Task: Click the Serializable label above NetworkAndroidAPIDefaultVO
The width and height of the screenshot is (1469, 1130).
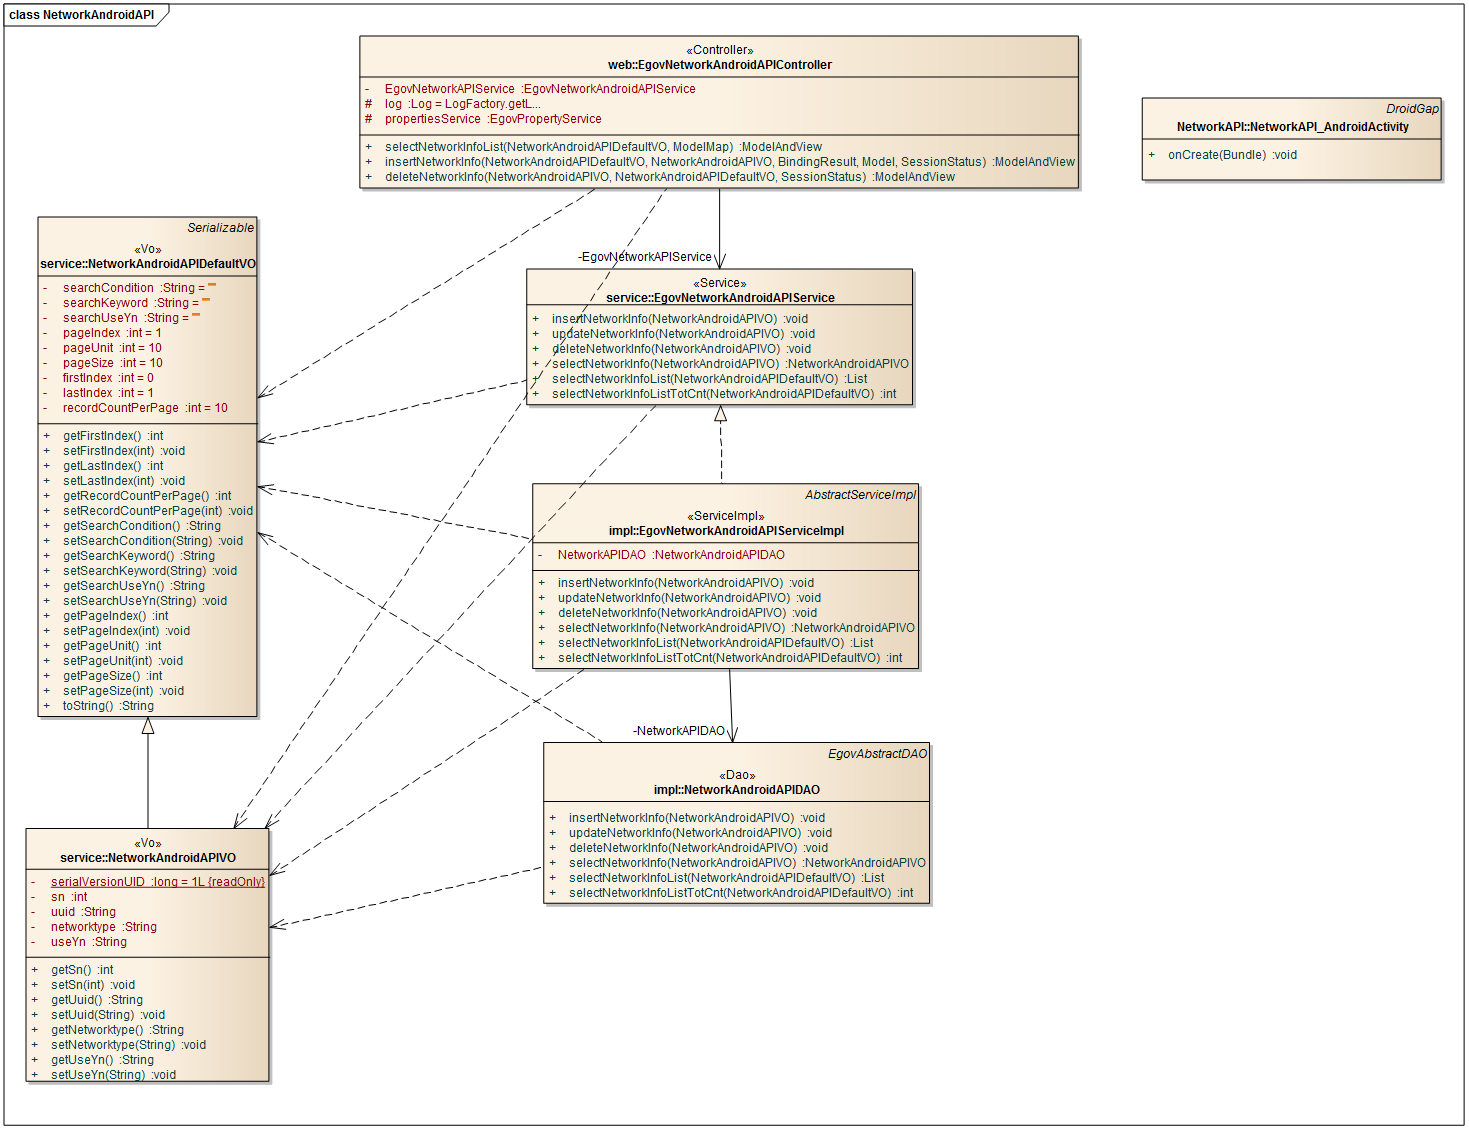Action: [220, 228]
